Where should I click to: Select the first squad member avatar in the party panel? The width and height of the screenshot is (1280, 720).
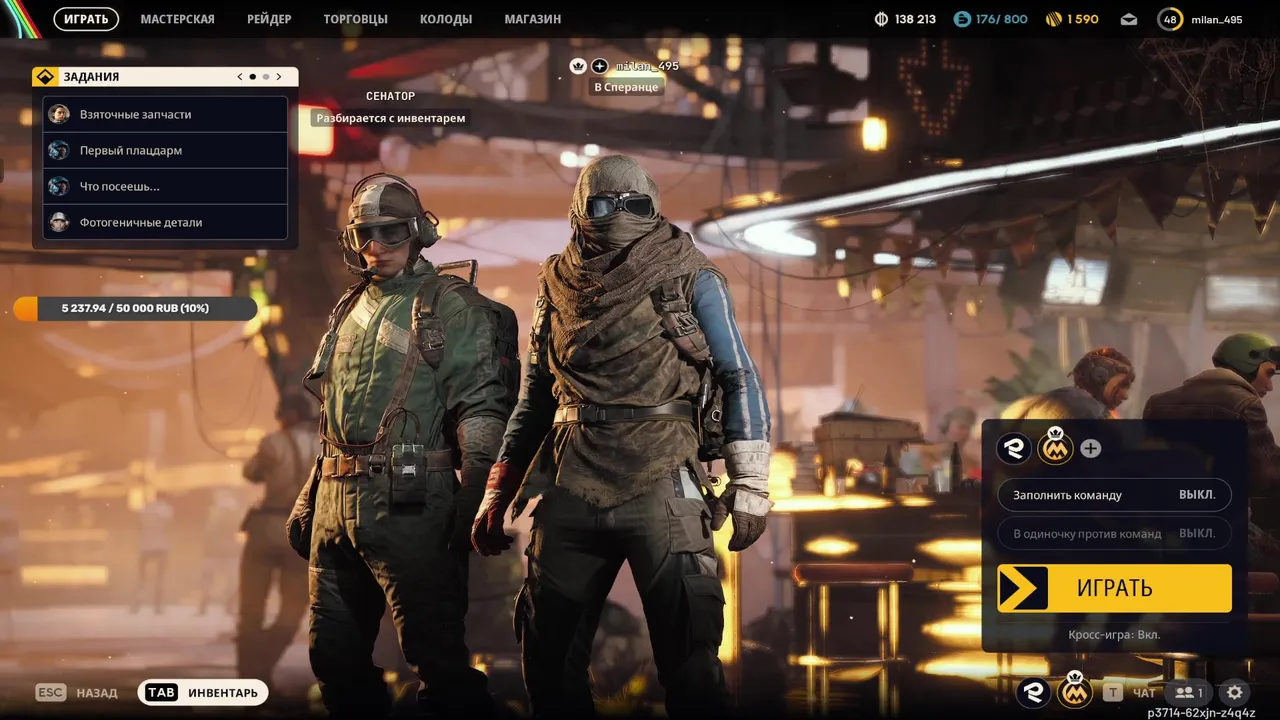(x=1014, y=448)
